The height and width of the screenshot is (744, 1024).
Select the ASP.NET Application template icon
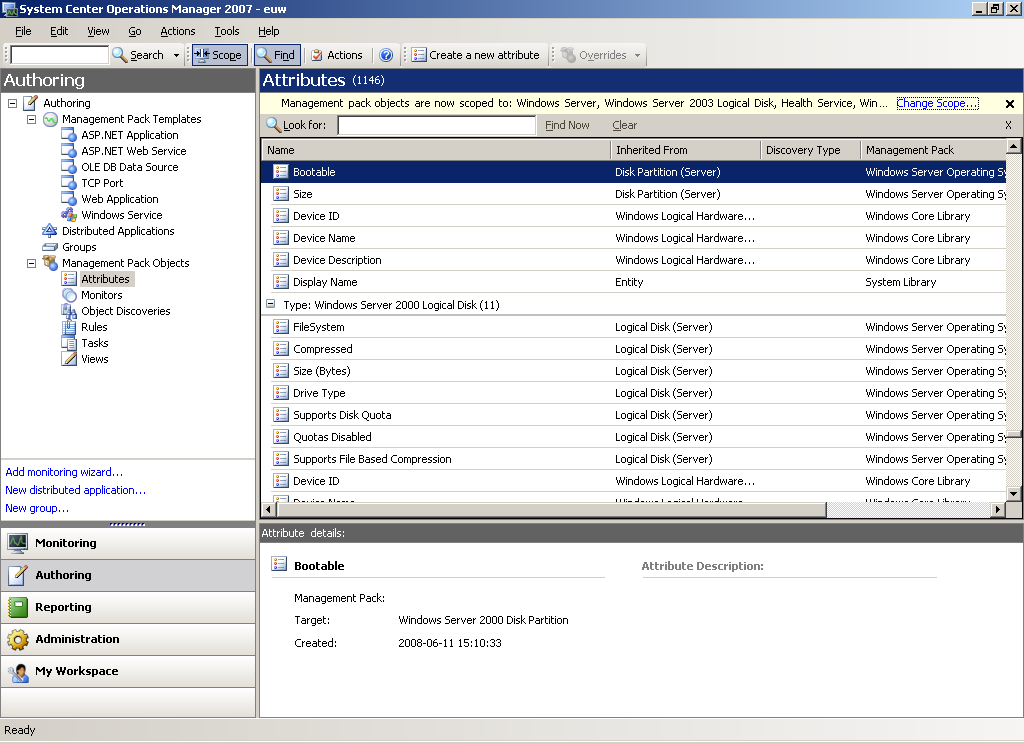tap(69, 135)
